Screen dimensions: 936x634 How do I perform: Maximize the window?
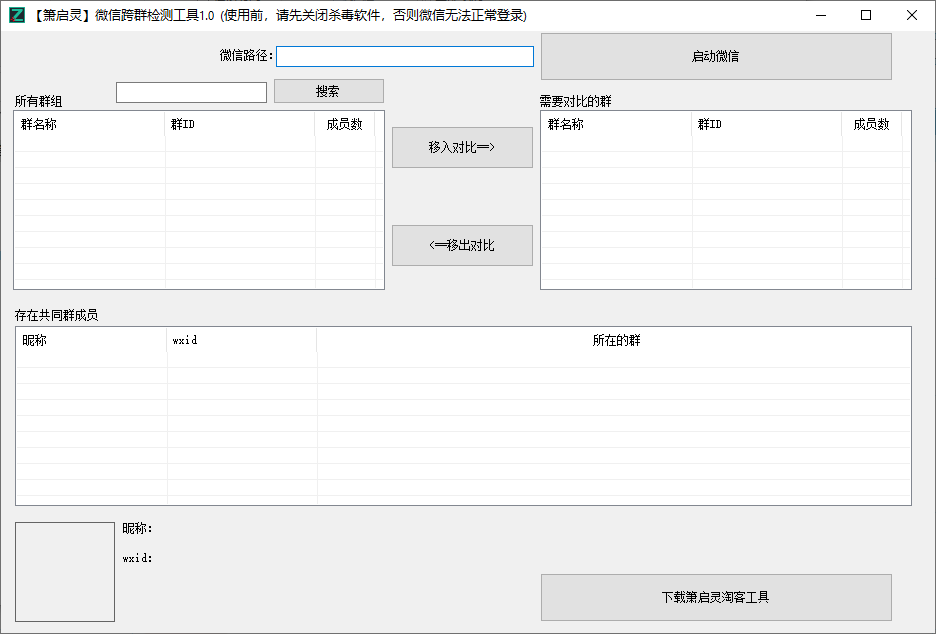click(866, 16)
